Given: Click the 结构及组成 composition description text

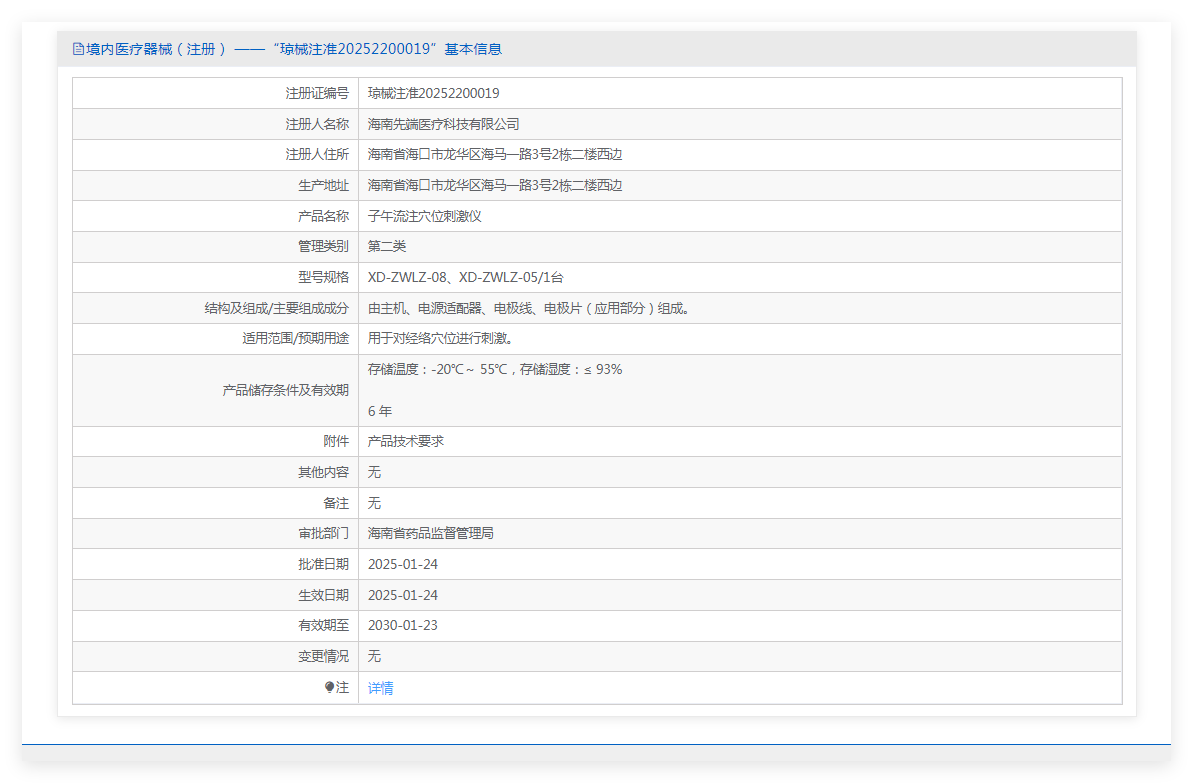Looking at the screenshot, I should (530, 308).
